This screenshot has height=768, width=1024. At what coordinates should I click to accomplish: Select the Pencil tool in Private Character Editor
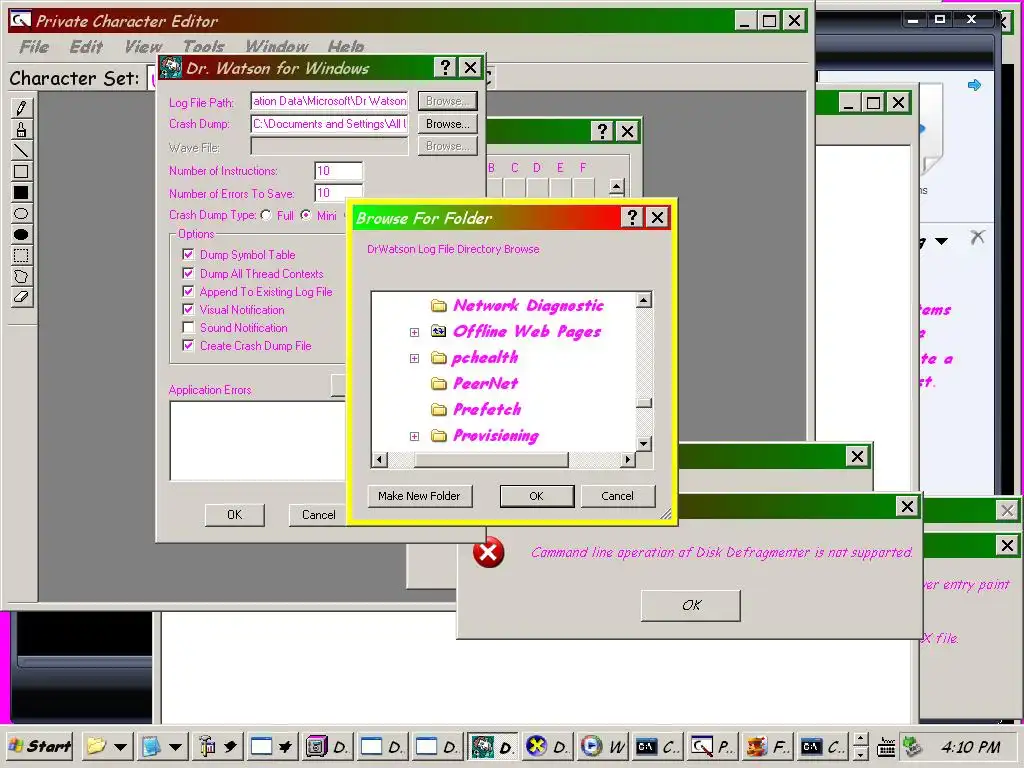click(21, 108)
